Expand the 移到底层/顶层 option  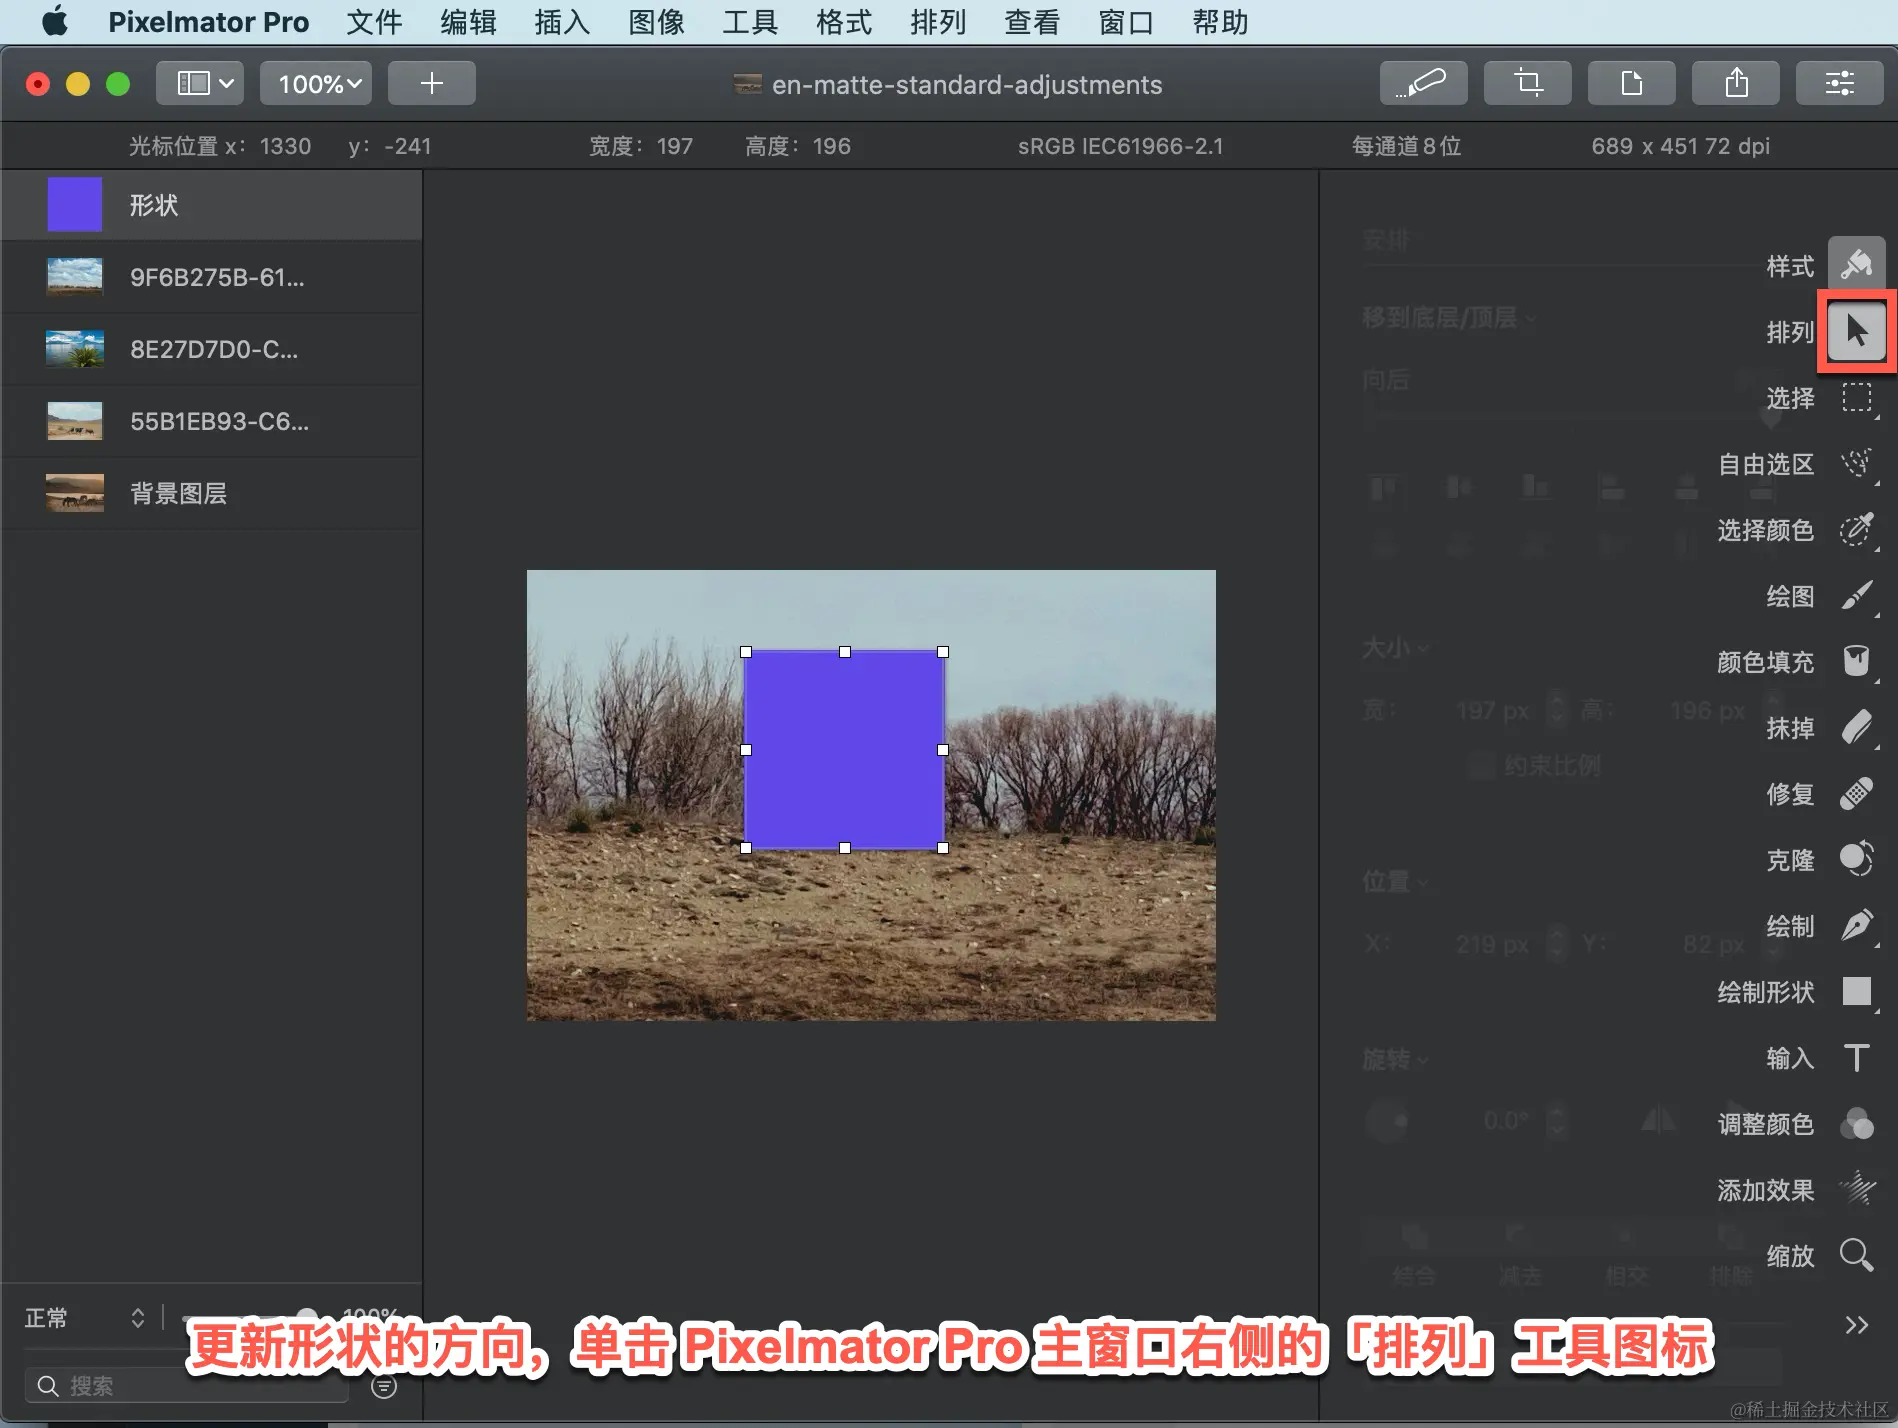click(1449, 318)
